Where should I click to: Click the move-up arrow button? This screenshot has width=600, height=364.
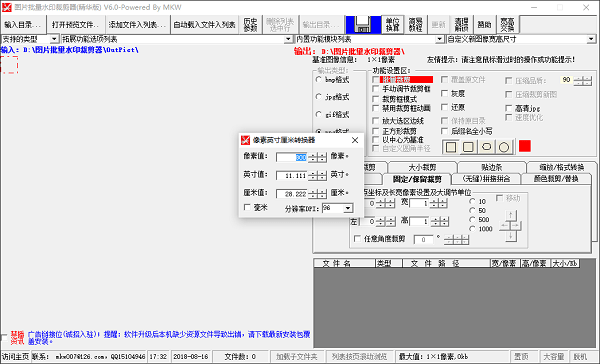click(510, 215)
